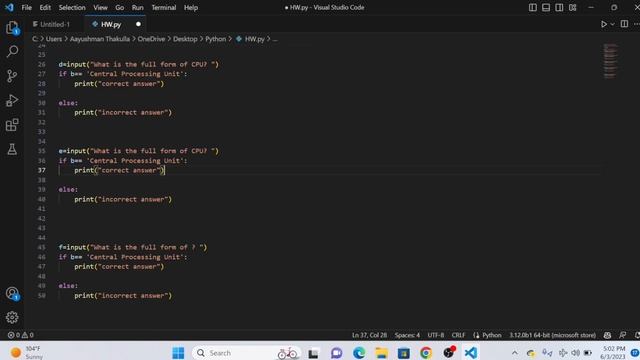640x360 pixels.
Task: Click the feedback icon in the status bar
Action: click(622, 335)
